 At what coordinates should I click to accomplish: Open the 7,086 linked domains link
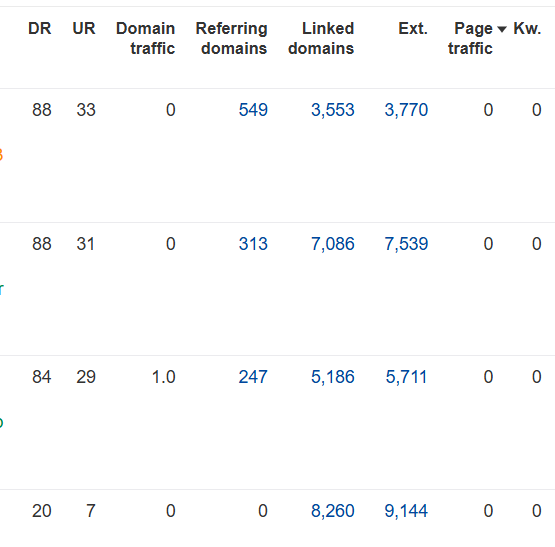(x=333, y=244)
